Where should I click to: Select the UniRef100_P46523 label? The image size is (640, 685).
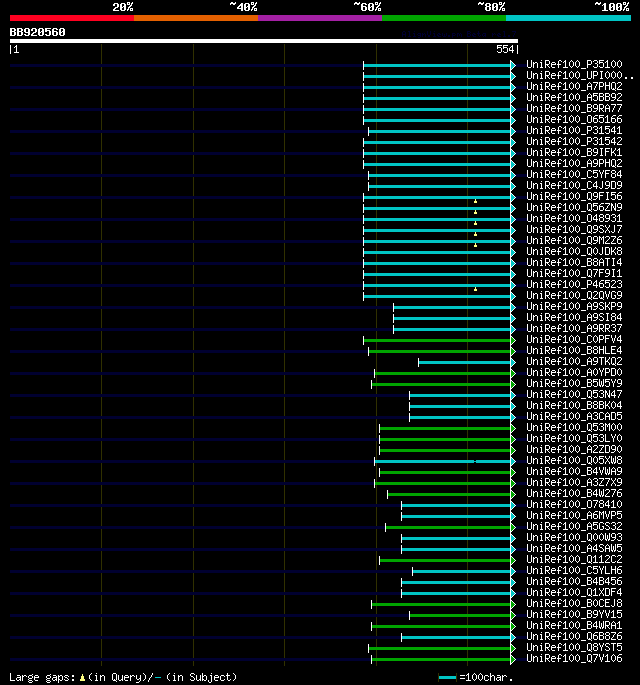point(574,284)
